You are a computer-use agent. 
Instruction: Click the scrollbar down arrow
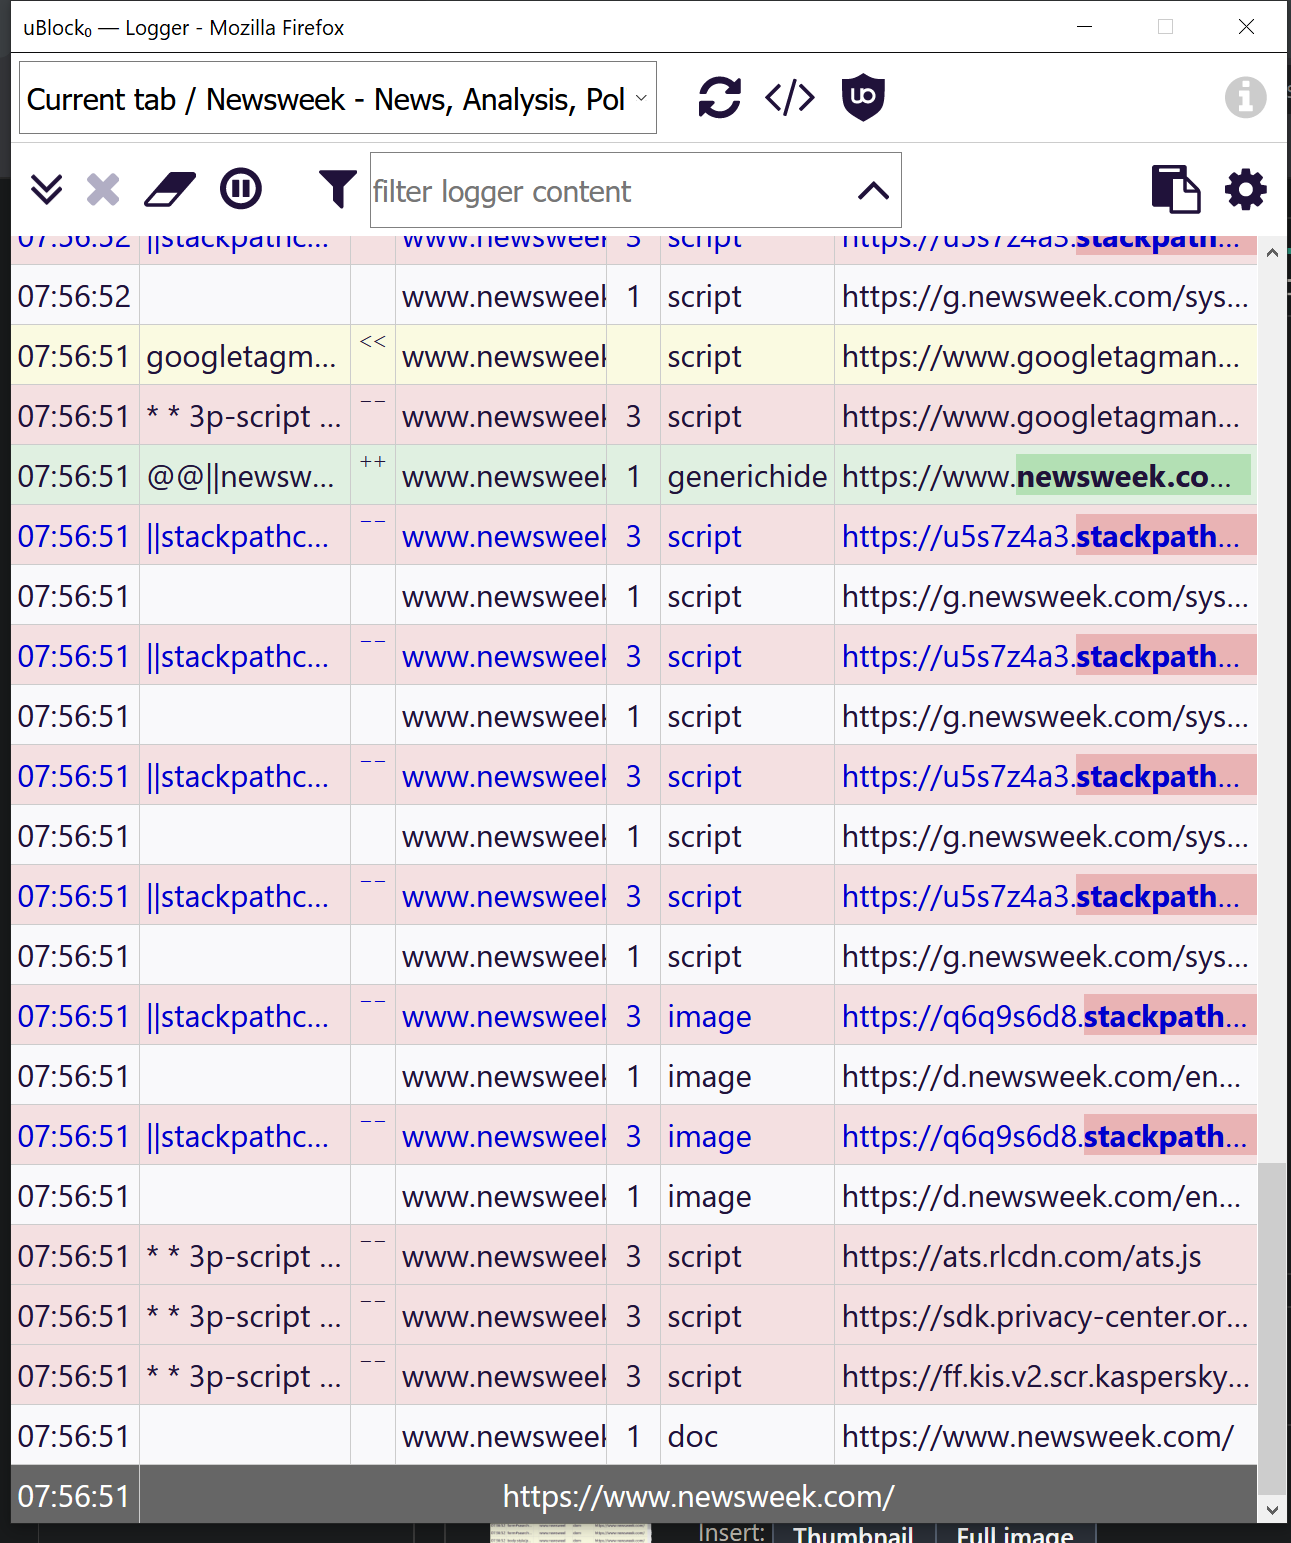[x=1272, y=1510]
